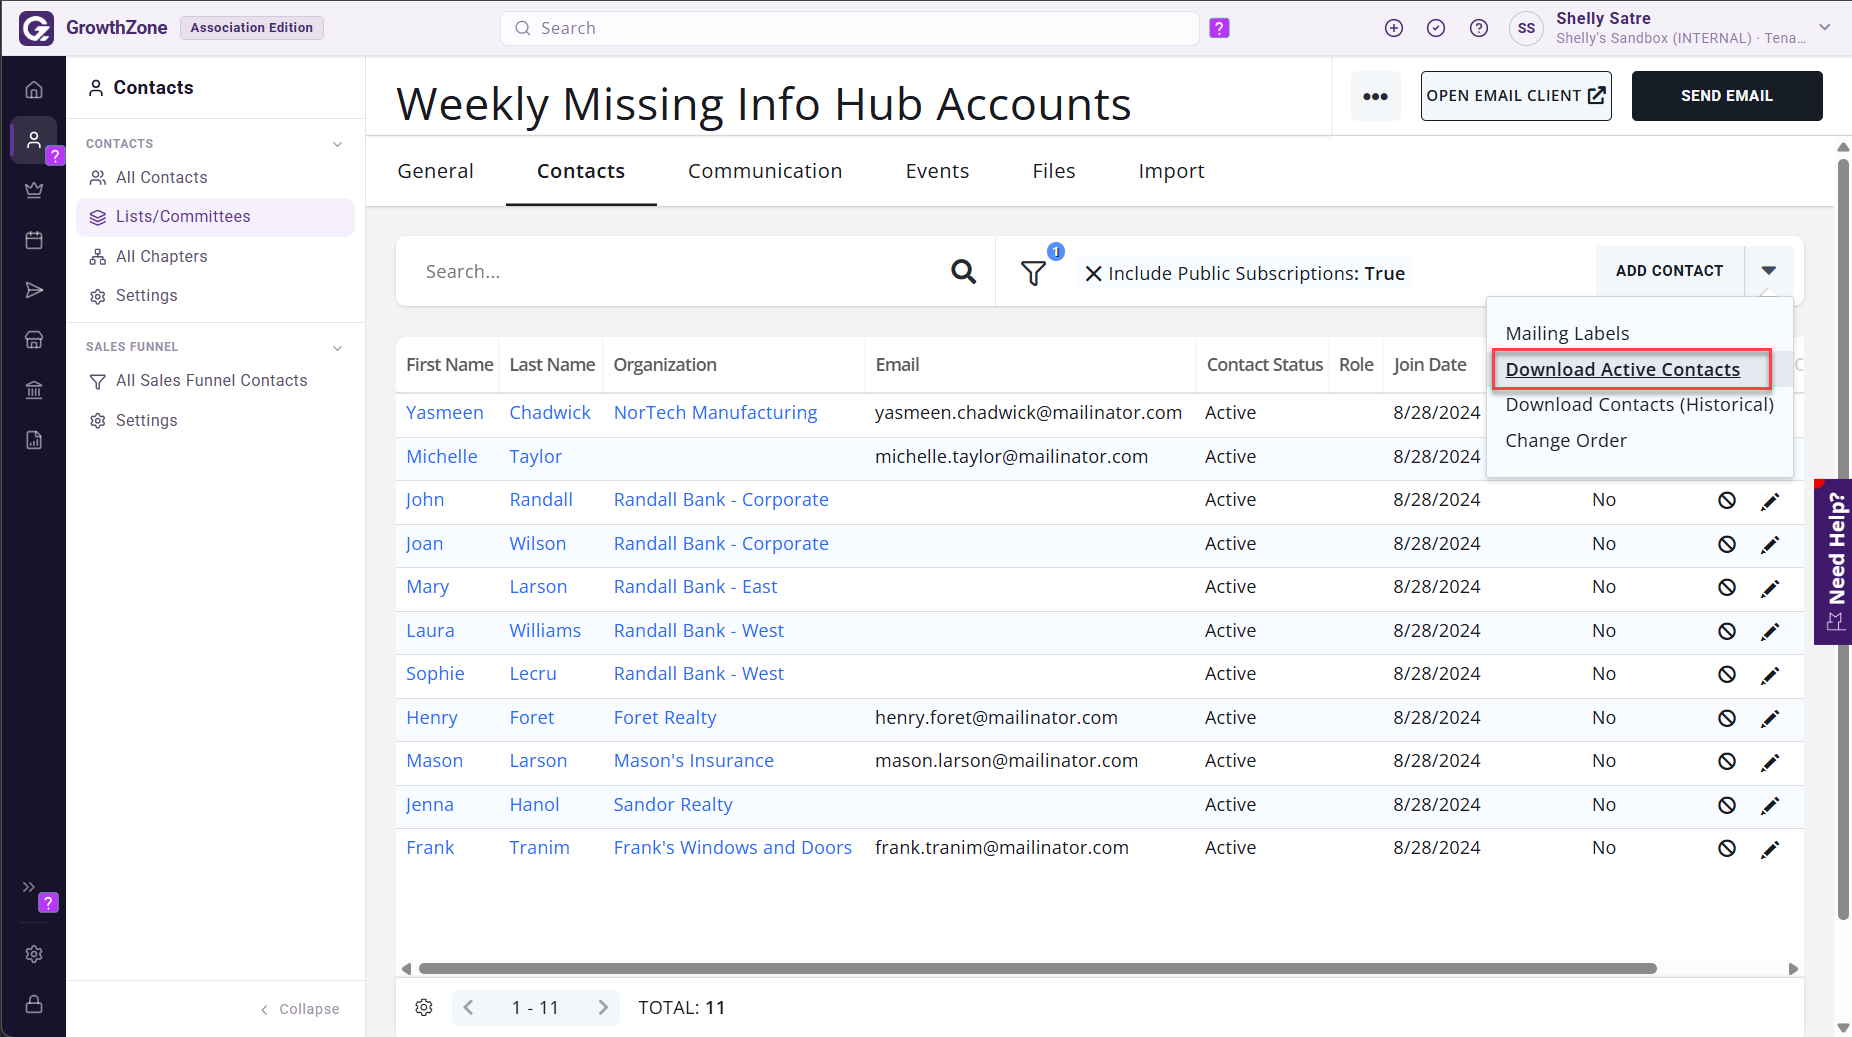This screenshot has width=1852, height=1037.
Task: Go to the previous page arrow
Action: [x=468, y=1007]
